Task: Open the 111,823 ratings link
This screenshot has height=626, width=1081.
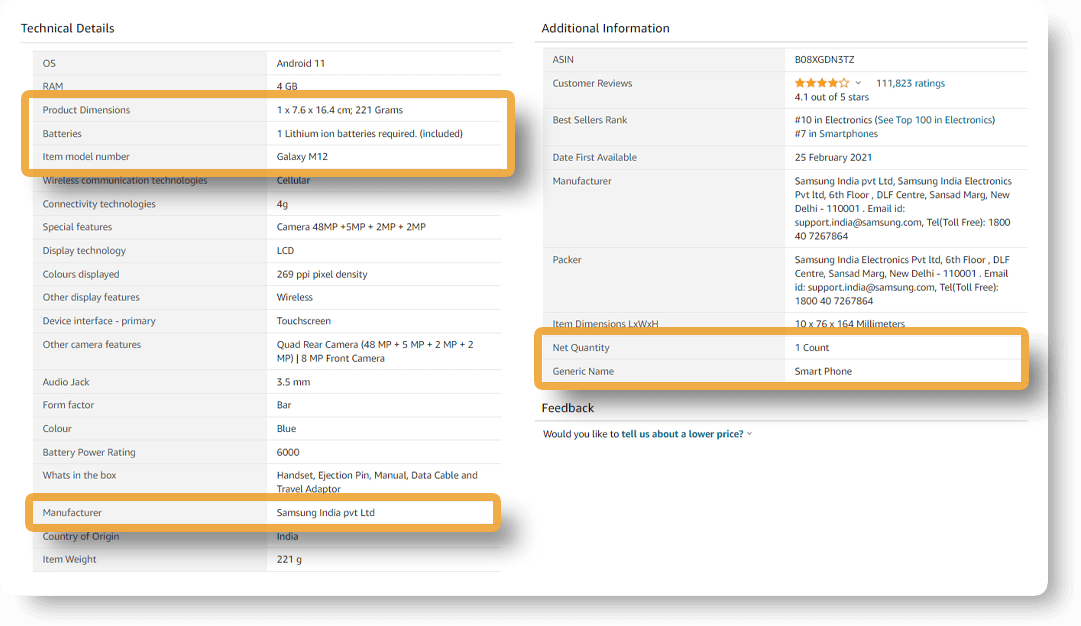Action: pyautogui.click(x=910, y=83)
